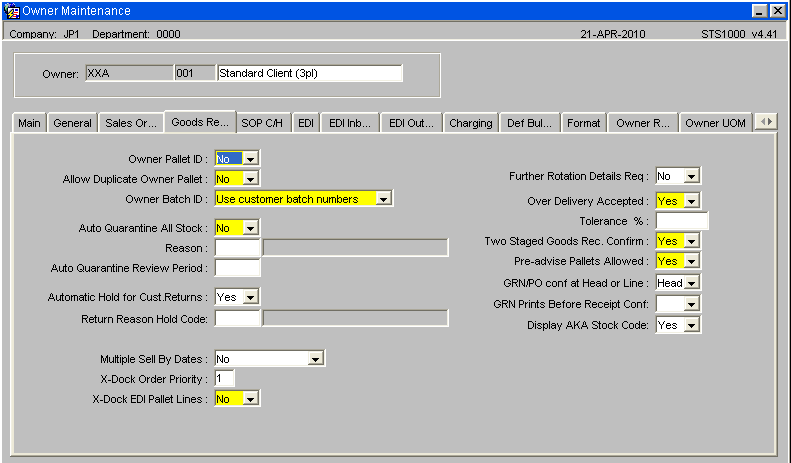This screenshot has height=463, width=791.
Task: Expand GRN Prints Before Receipt Conf dropdown
Action: point(692,304)
